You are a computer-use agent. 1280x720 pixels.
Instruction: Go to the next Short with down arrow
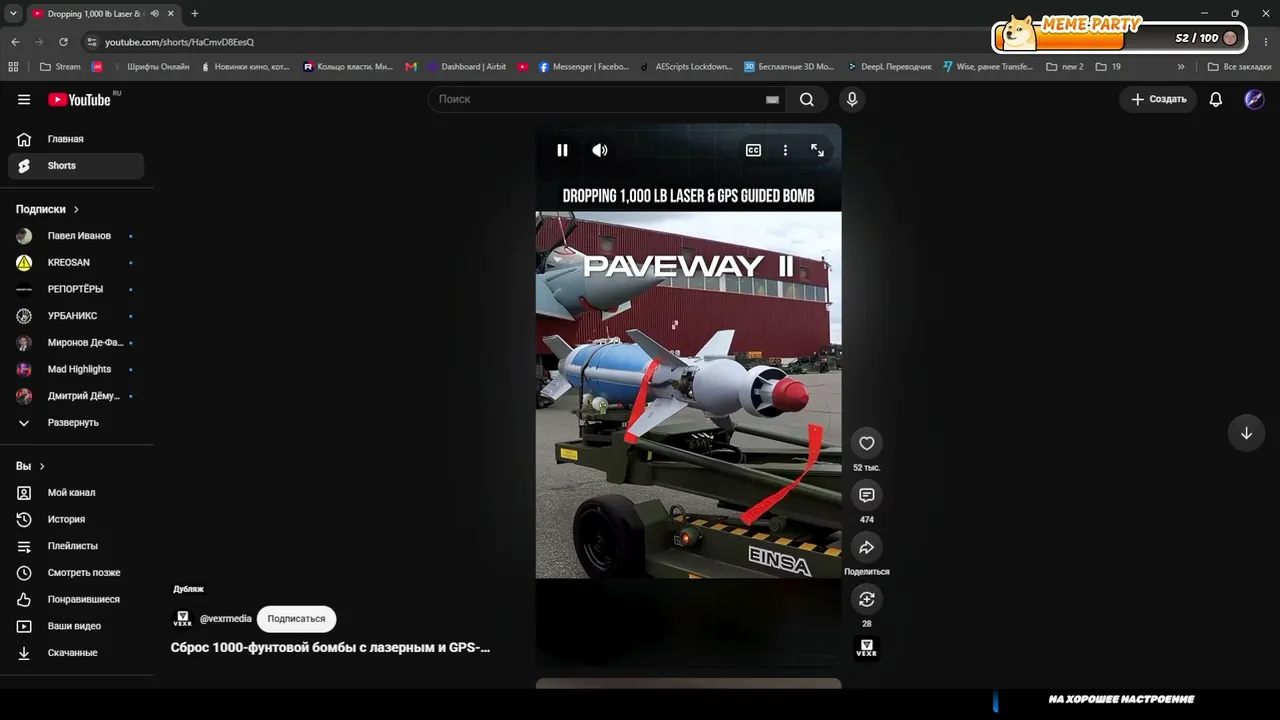[1246, 433]
